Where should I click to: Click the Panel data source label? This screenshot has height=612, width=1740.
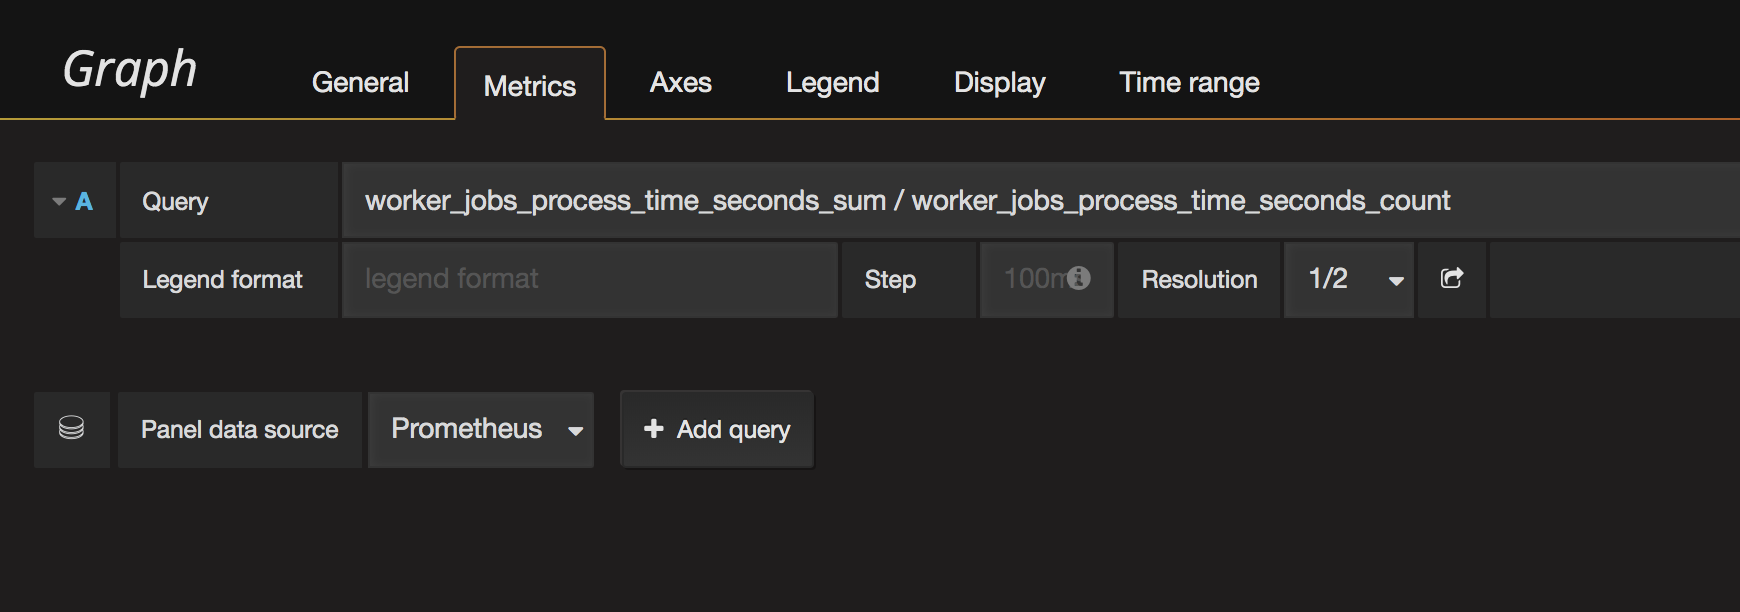pos(240,429)
